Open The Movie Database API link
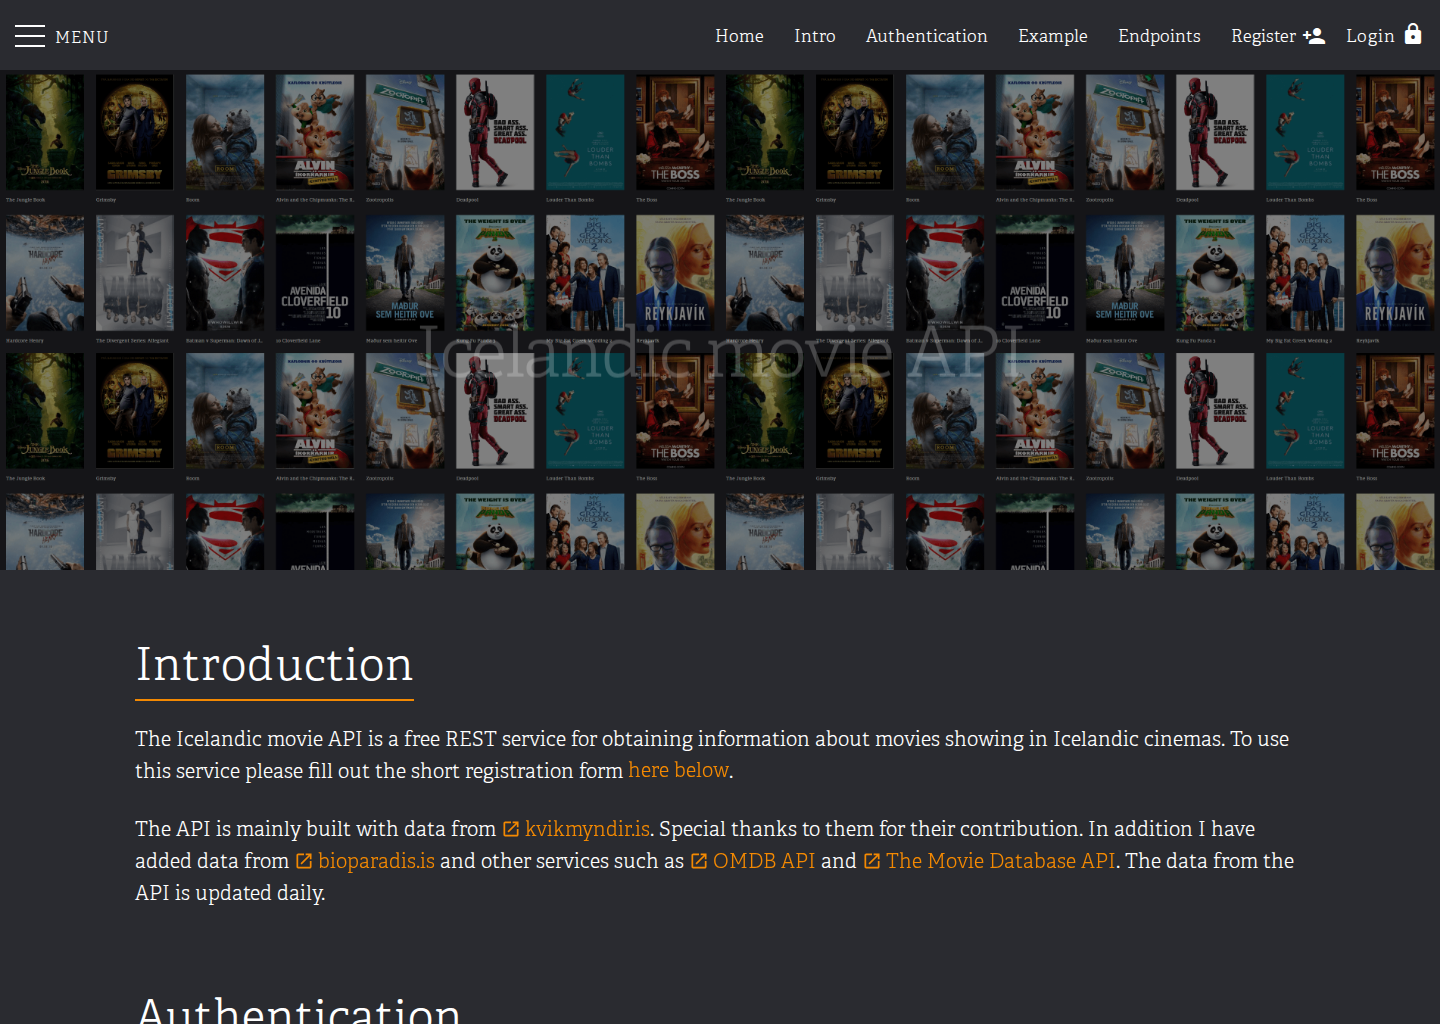The height and width of the screenshot is (1024, 1440). point(1000,861)
